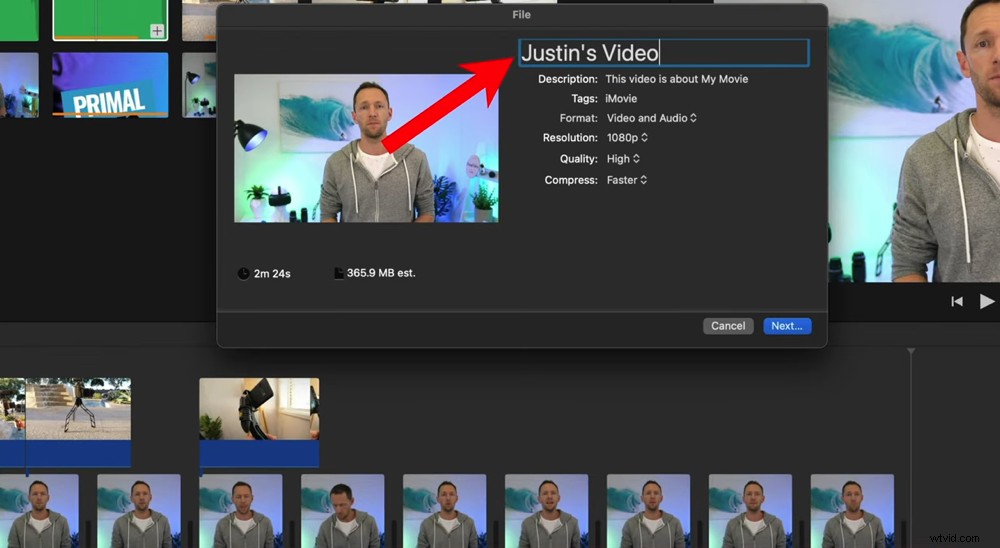Select the 365.9 MB est. size text
Image resolution: width=1000 pixels, height=548 pixels.
pos(381,273)
